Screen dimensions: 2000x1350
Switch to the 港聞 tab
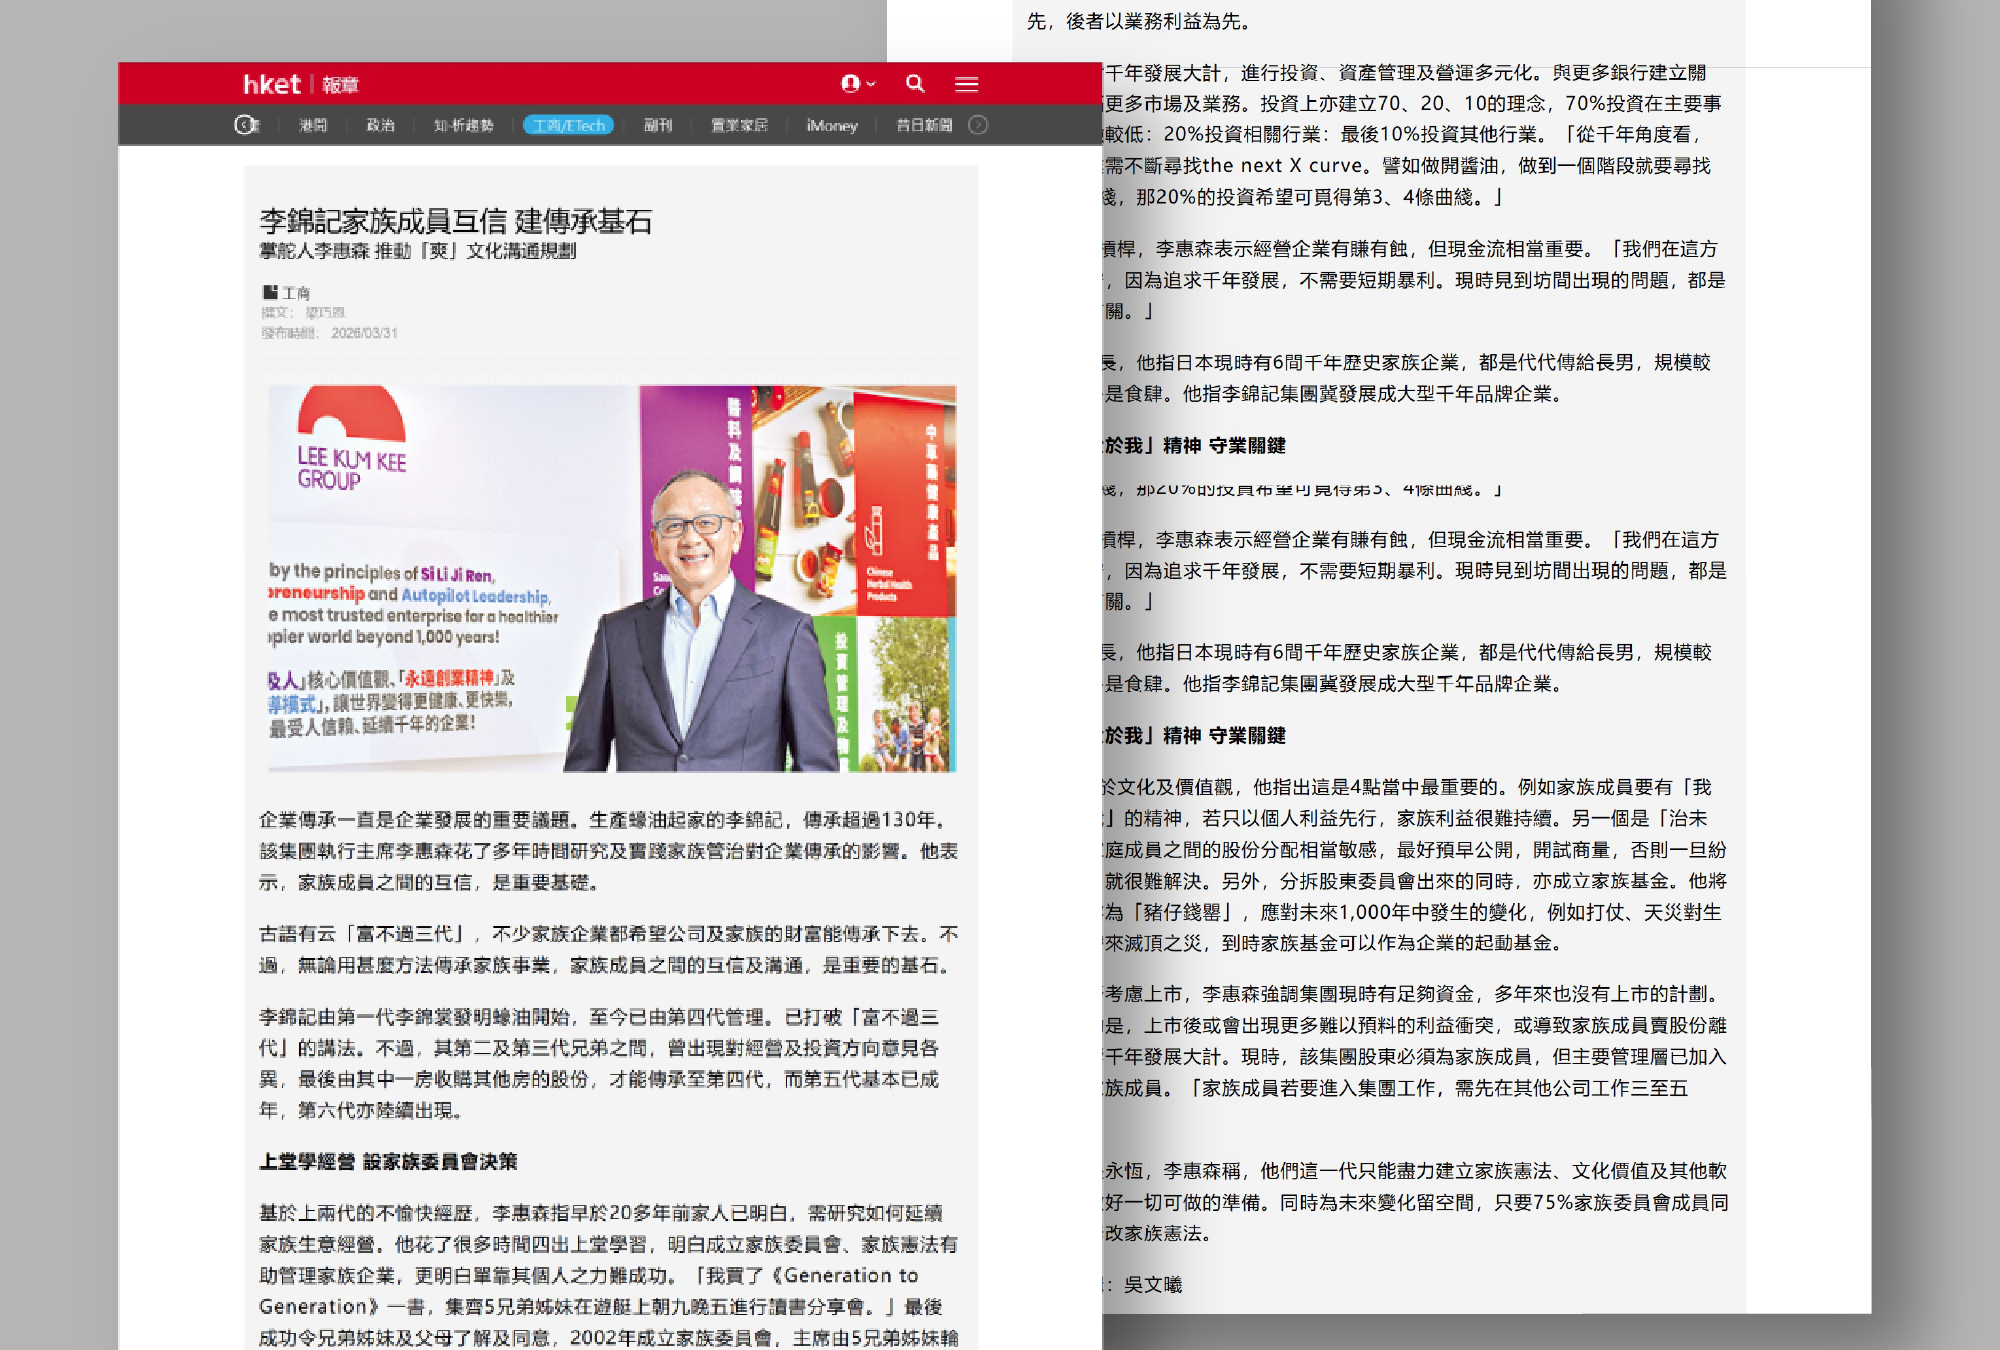click(313, 125)
